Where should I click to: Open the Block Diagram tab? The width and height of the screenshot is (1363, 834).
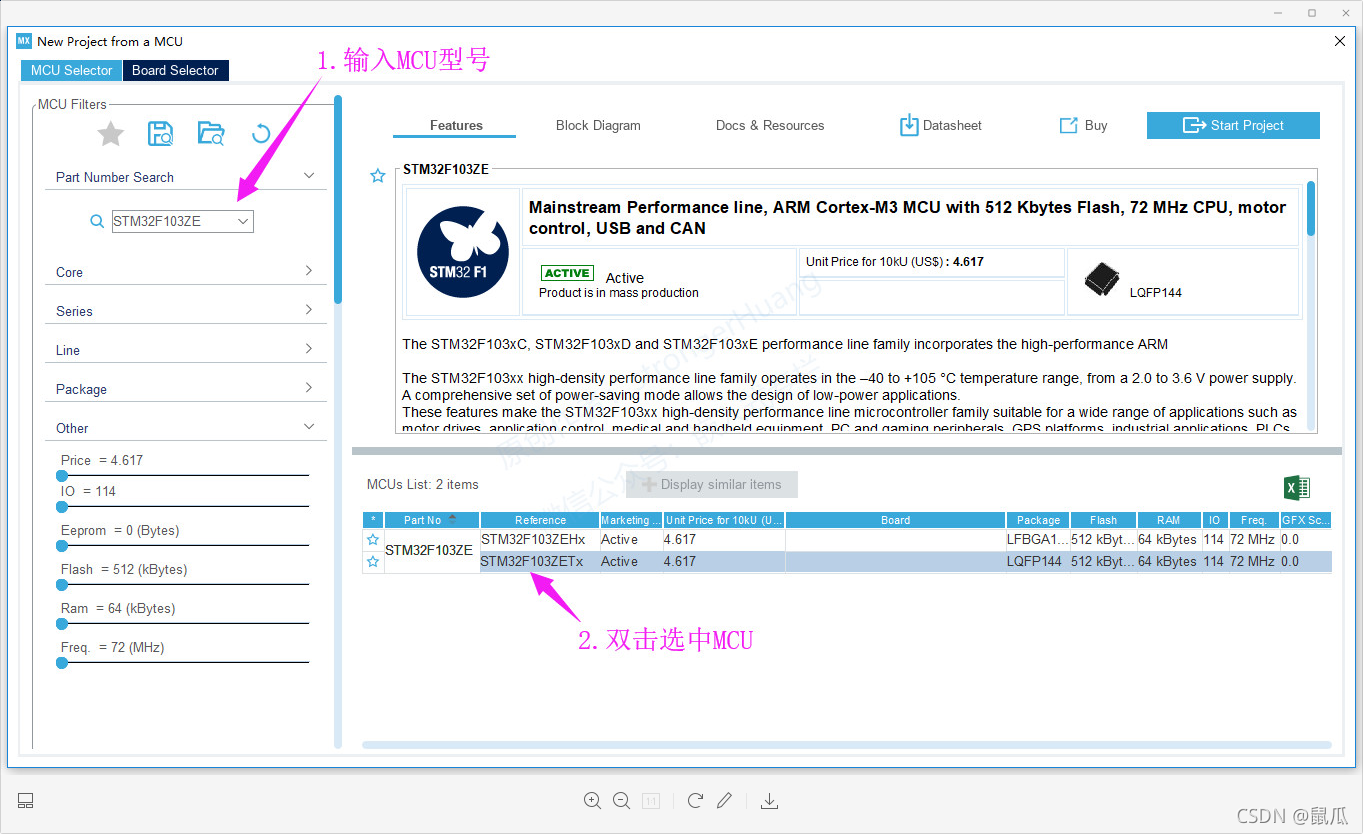(x=598, y=125)
